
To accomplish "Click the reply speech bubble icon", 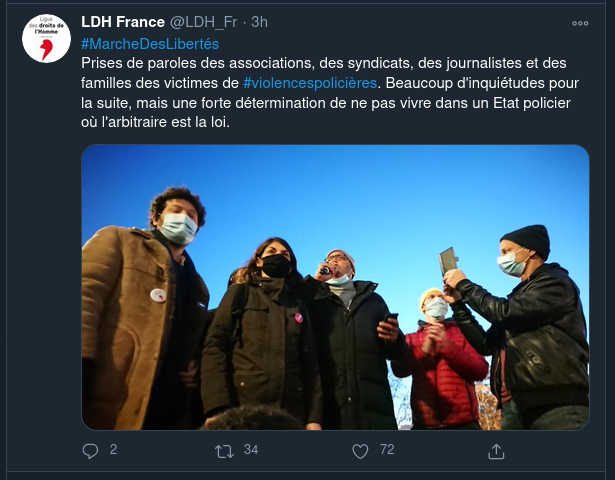I will pos(90,451).
